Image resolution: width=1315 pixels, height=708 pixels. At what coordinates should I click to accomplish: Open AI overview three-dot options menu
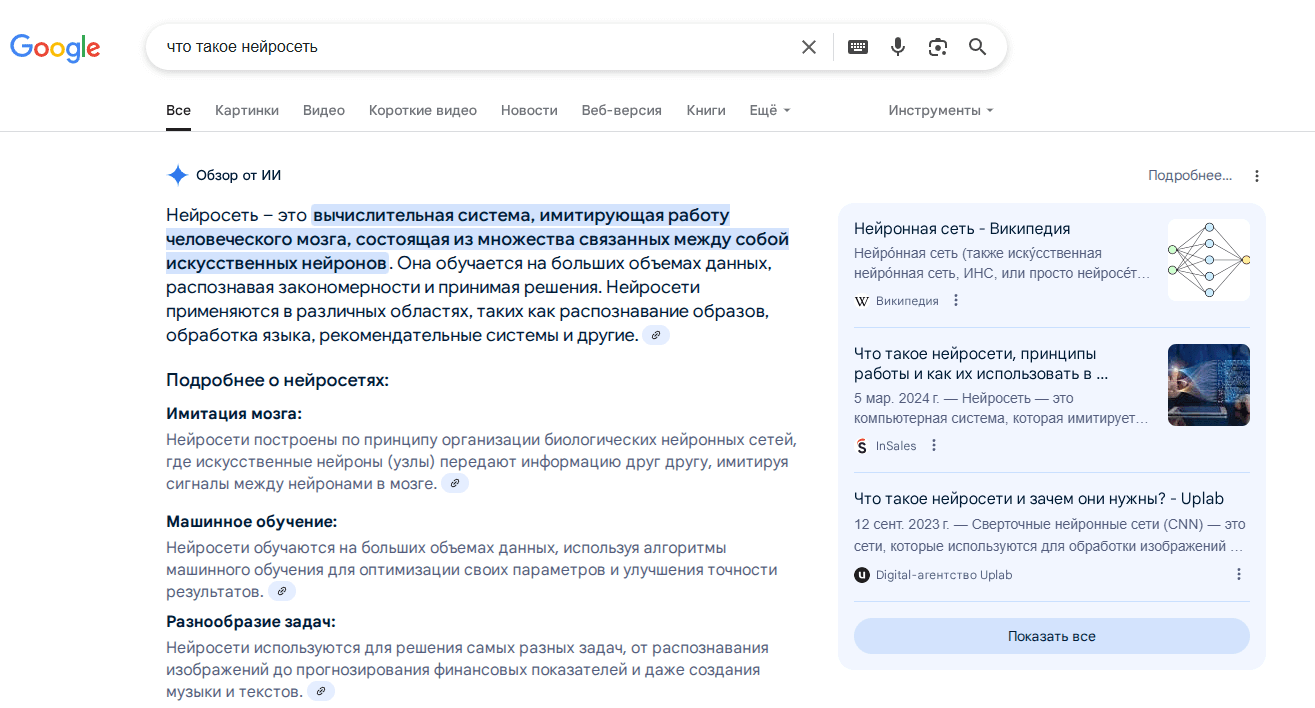point(1257,176)
